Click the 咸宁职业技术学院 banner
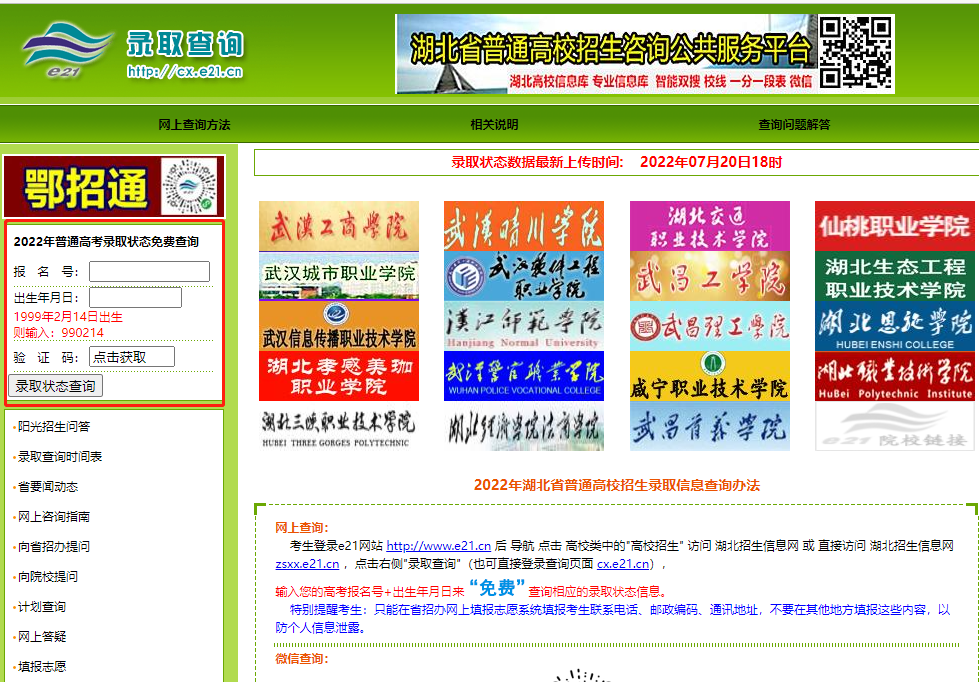The height and width of the screenshot is (682, 979). (709, 376)
